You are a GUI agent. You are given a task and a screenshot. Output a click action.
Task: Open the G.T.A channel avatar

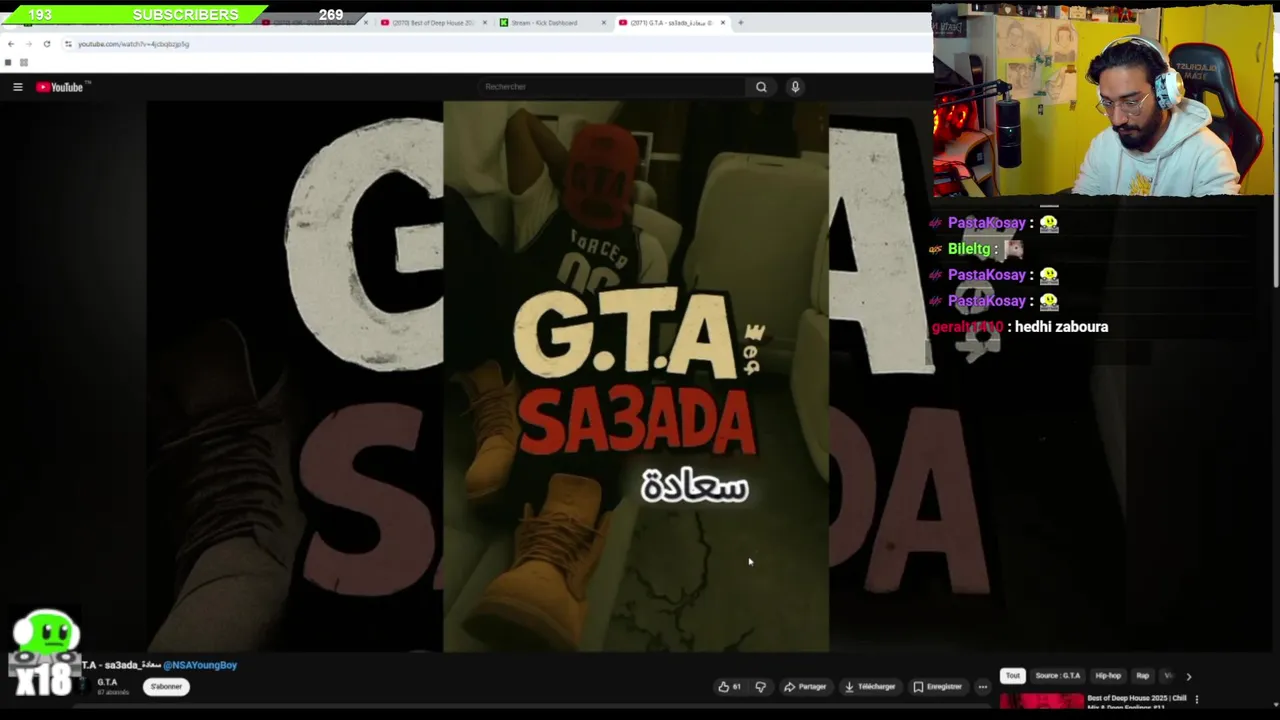tap(85, 686)
